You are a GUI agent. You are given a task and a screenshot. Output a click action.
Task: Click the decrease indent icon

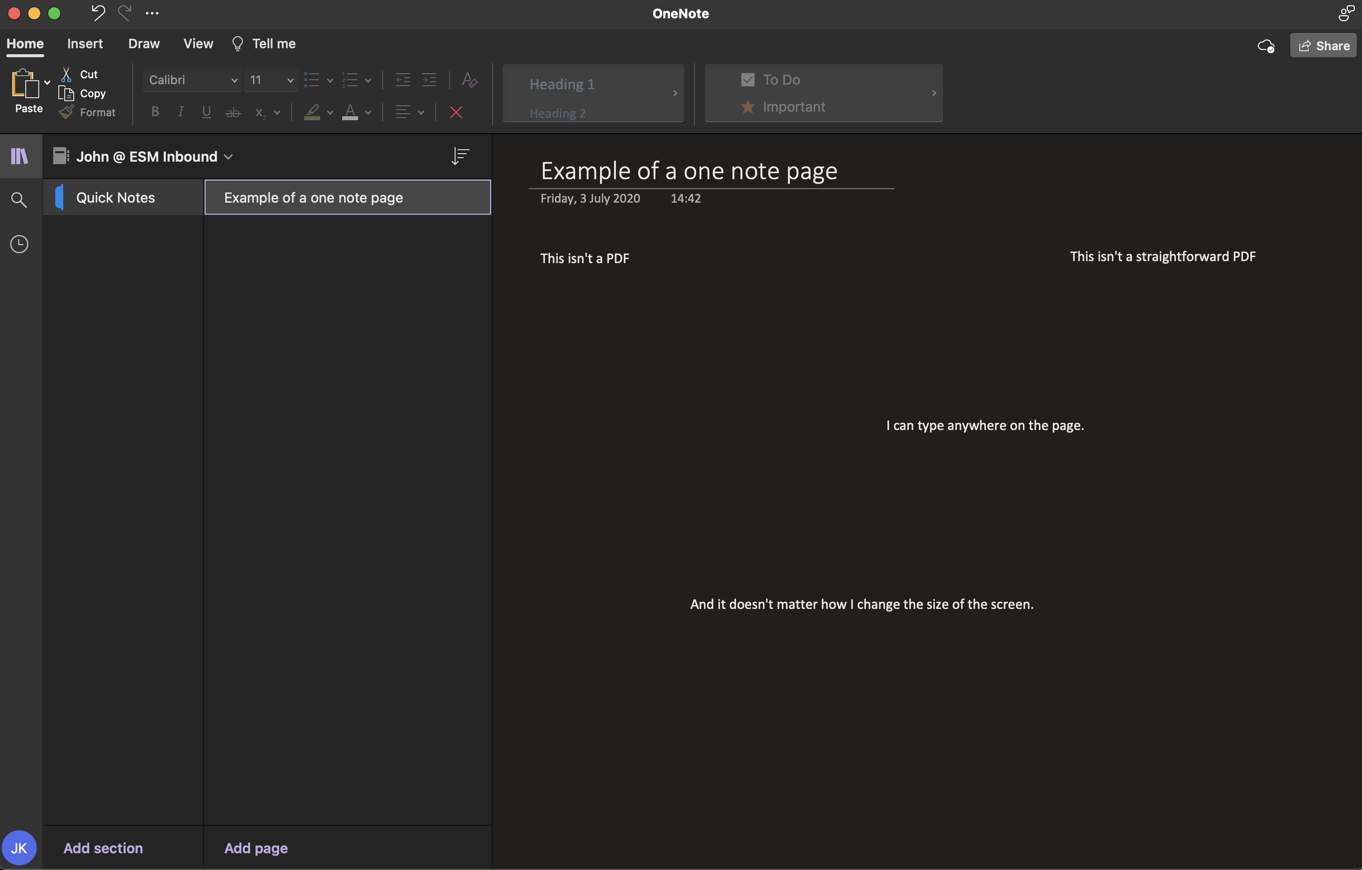[x=403, y=80]
